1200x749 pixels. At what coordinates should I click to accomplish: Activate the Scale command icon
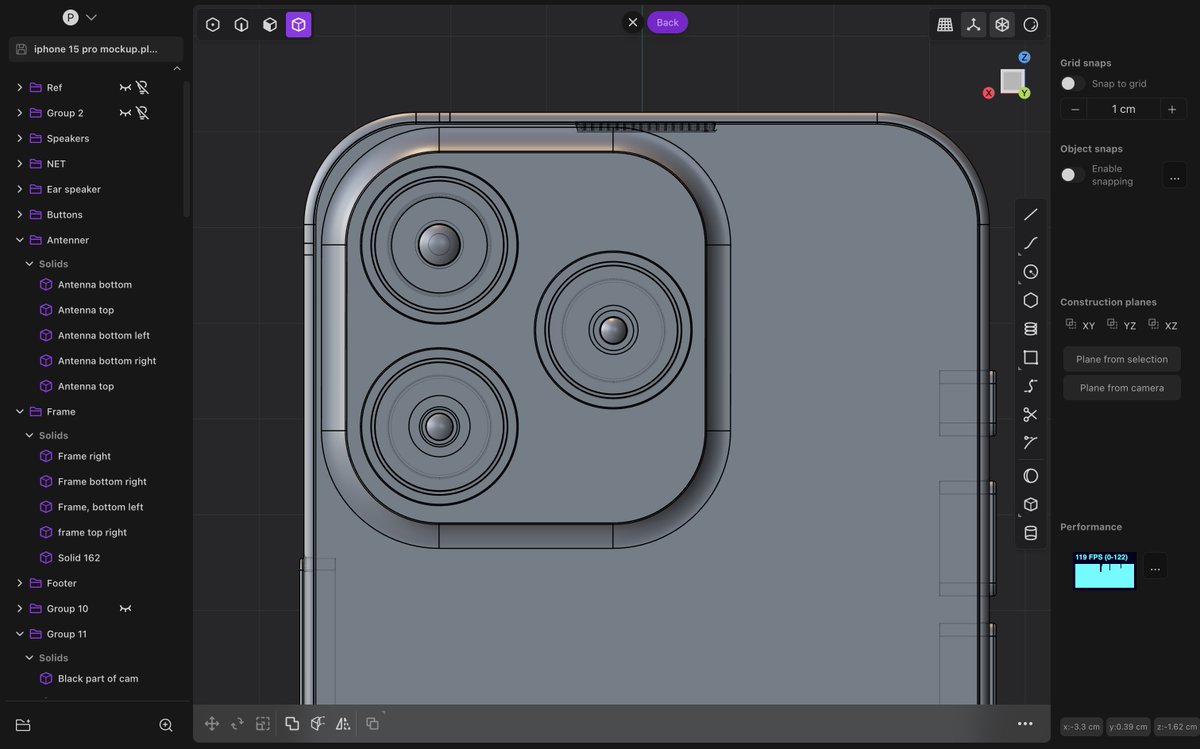(263, 724)
